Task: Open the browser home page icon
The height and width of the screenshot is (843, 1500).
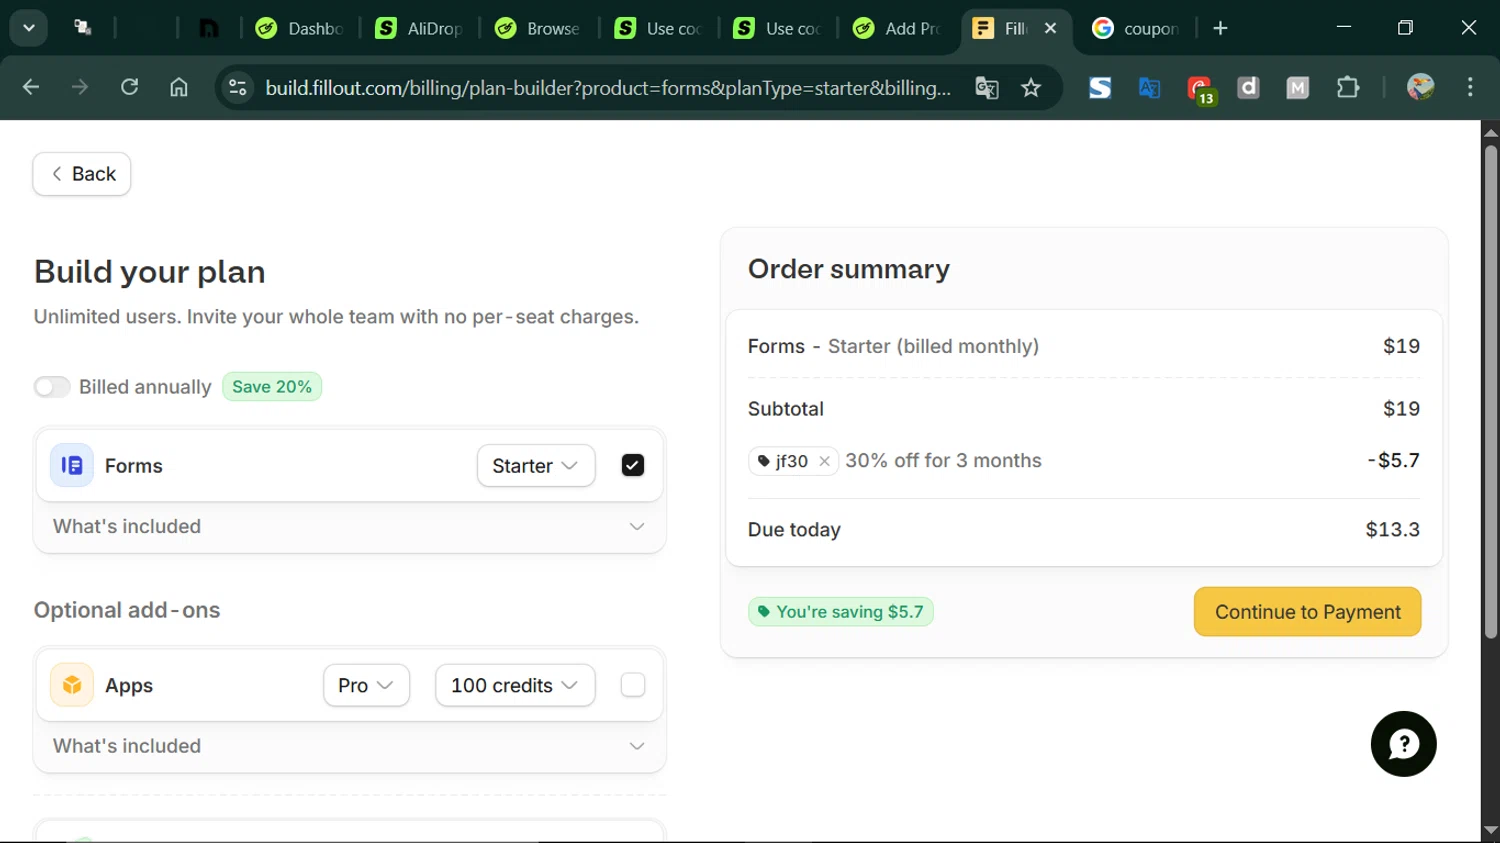Action: (x=179, y=88)
